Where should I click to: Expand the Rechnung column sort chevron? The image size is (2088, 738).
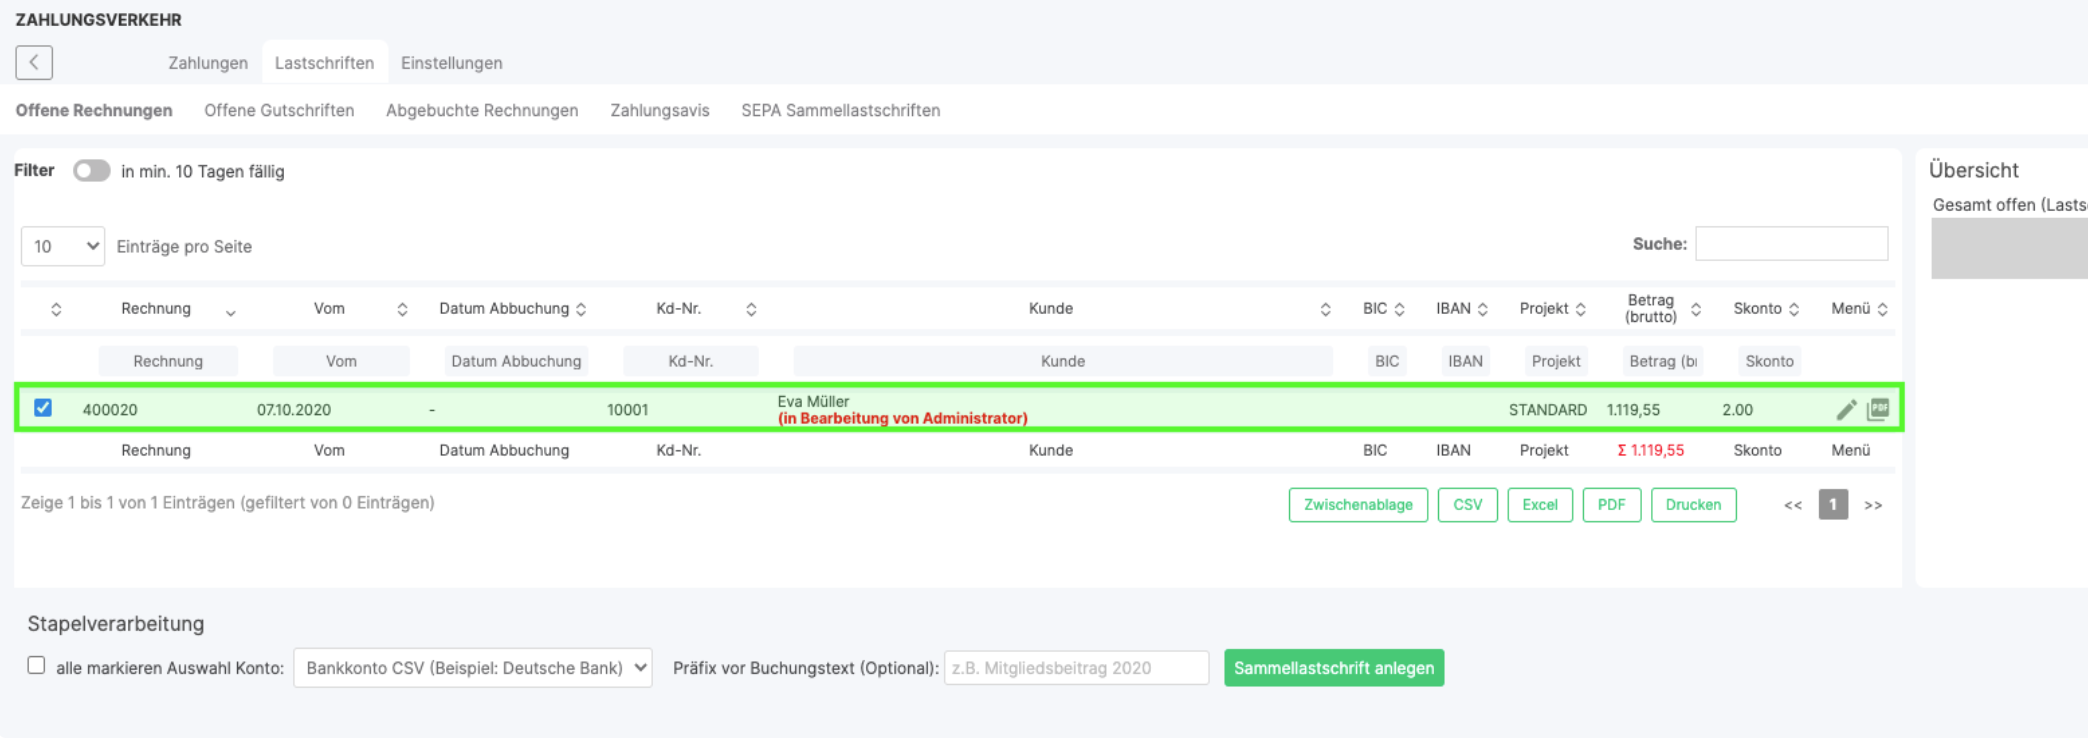pyautogui.click(x=230, y=313)
